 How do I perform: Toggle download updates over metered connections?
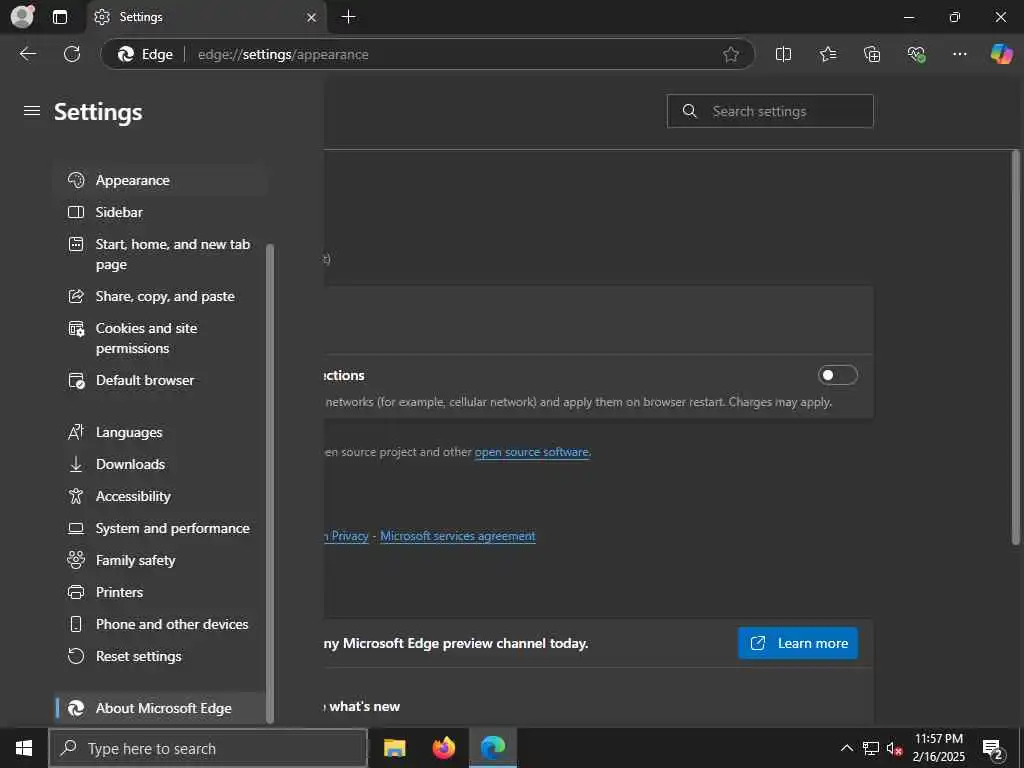pyautogui.click(x=837, y=375)
